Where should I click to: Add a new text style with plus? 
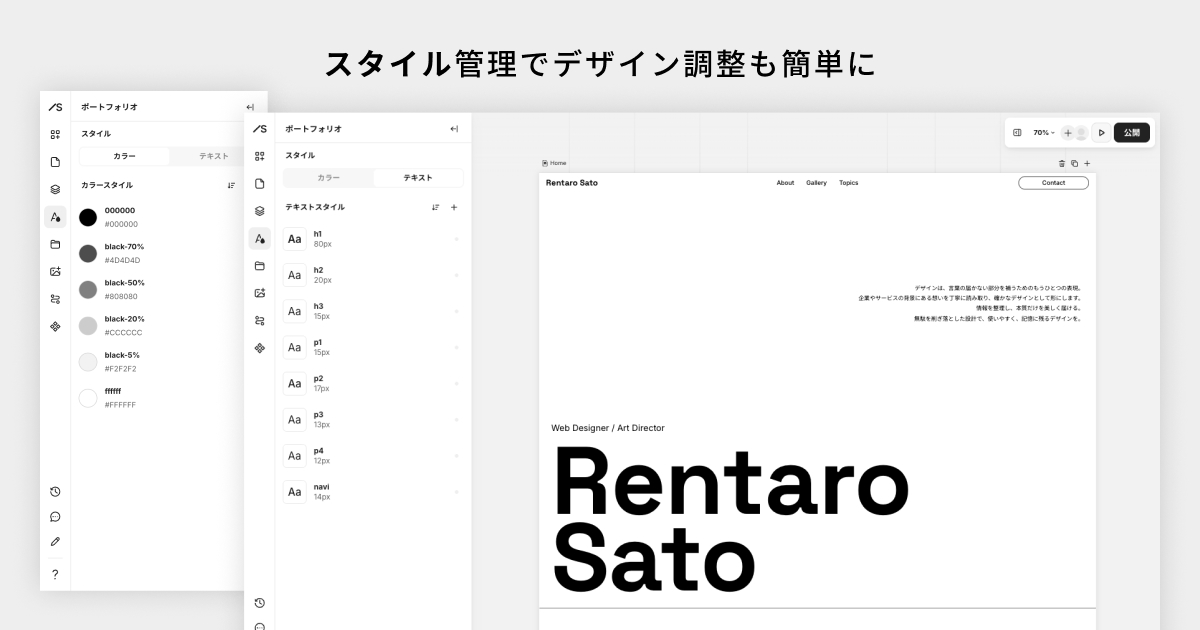tap(454, 208)
